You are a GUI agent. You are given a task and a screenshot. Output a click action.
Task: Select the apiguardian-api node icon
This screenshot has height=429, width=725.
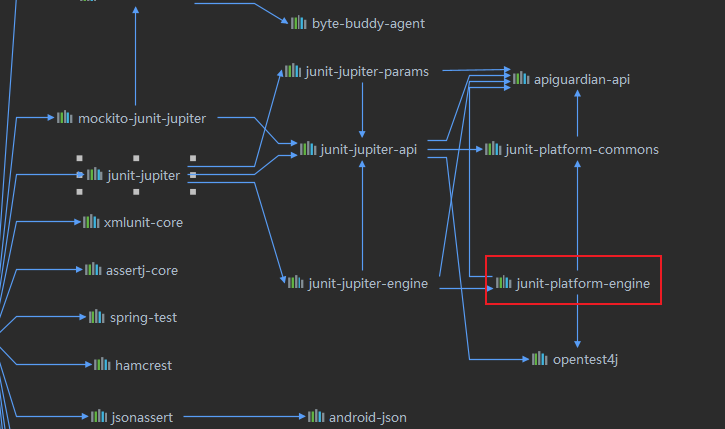pos(521,78)
